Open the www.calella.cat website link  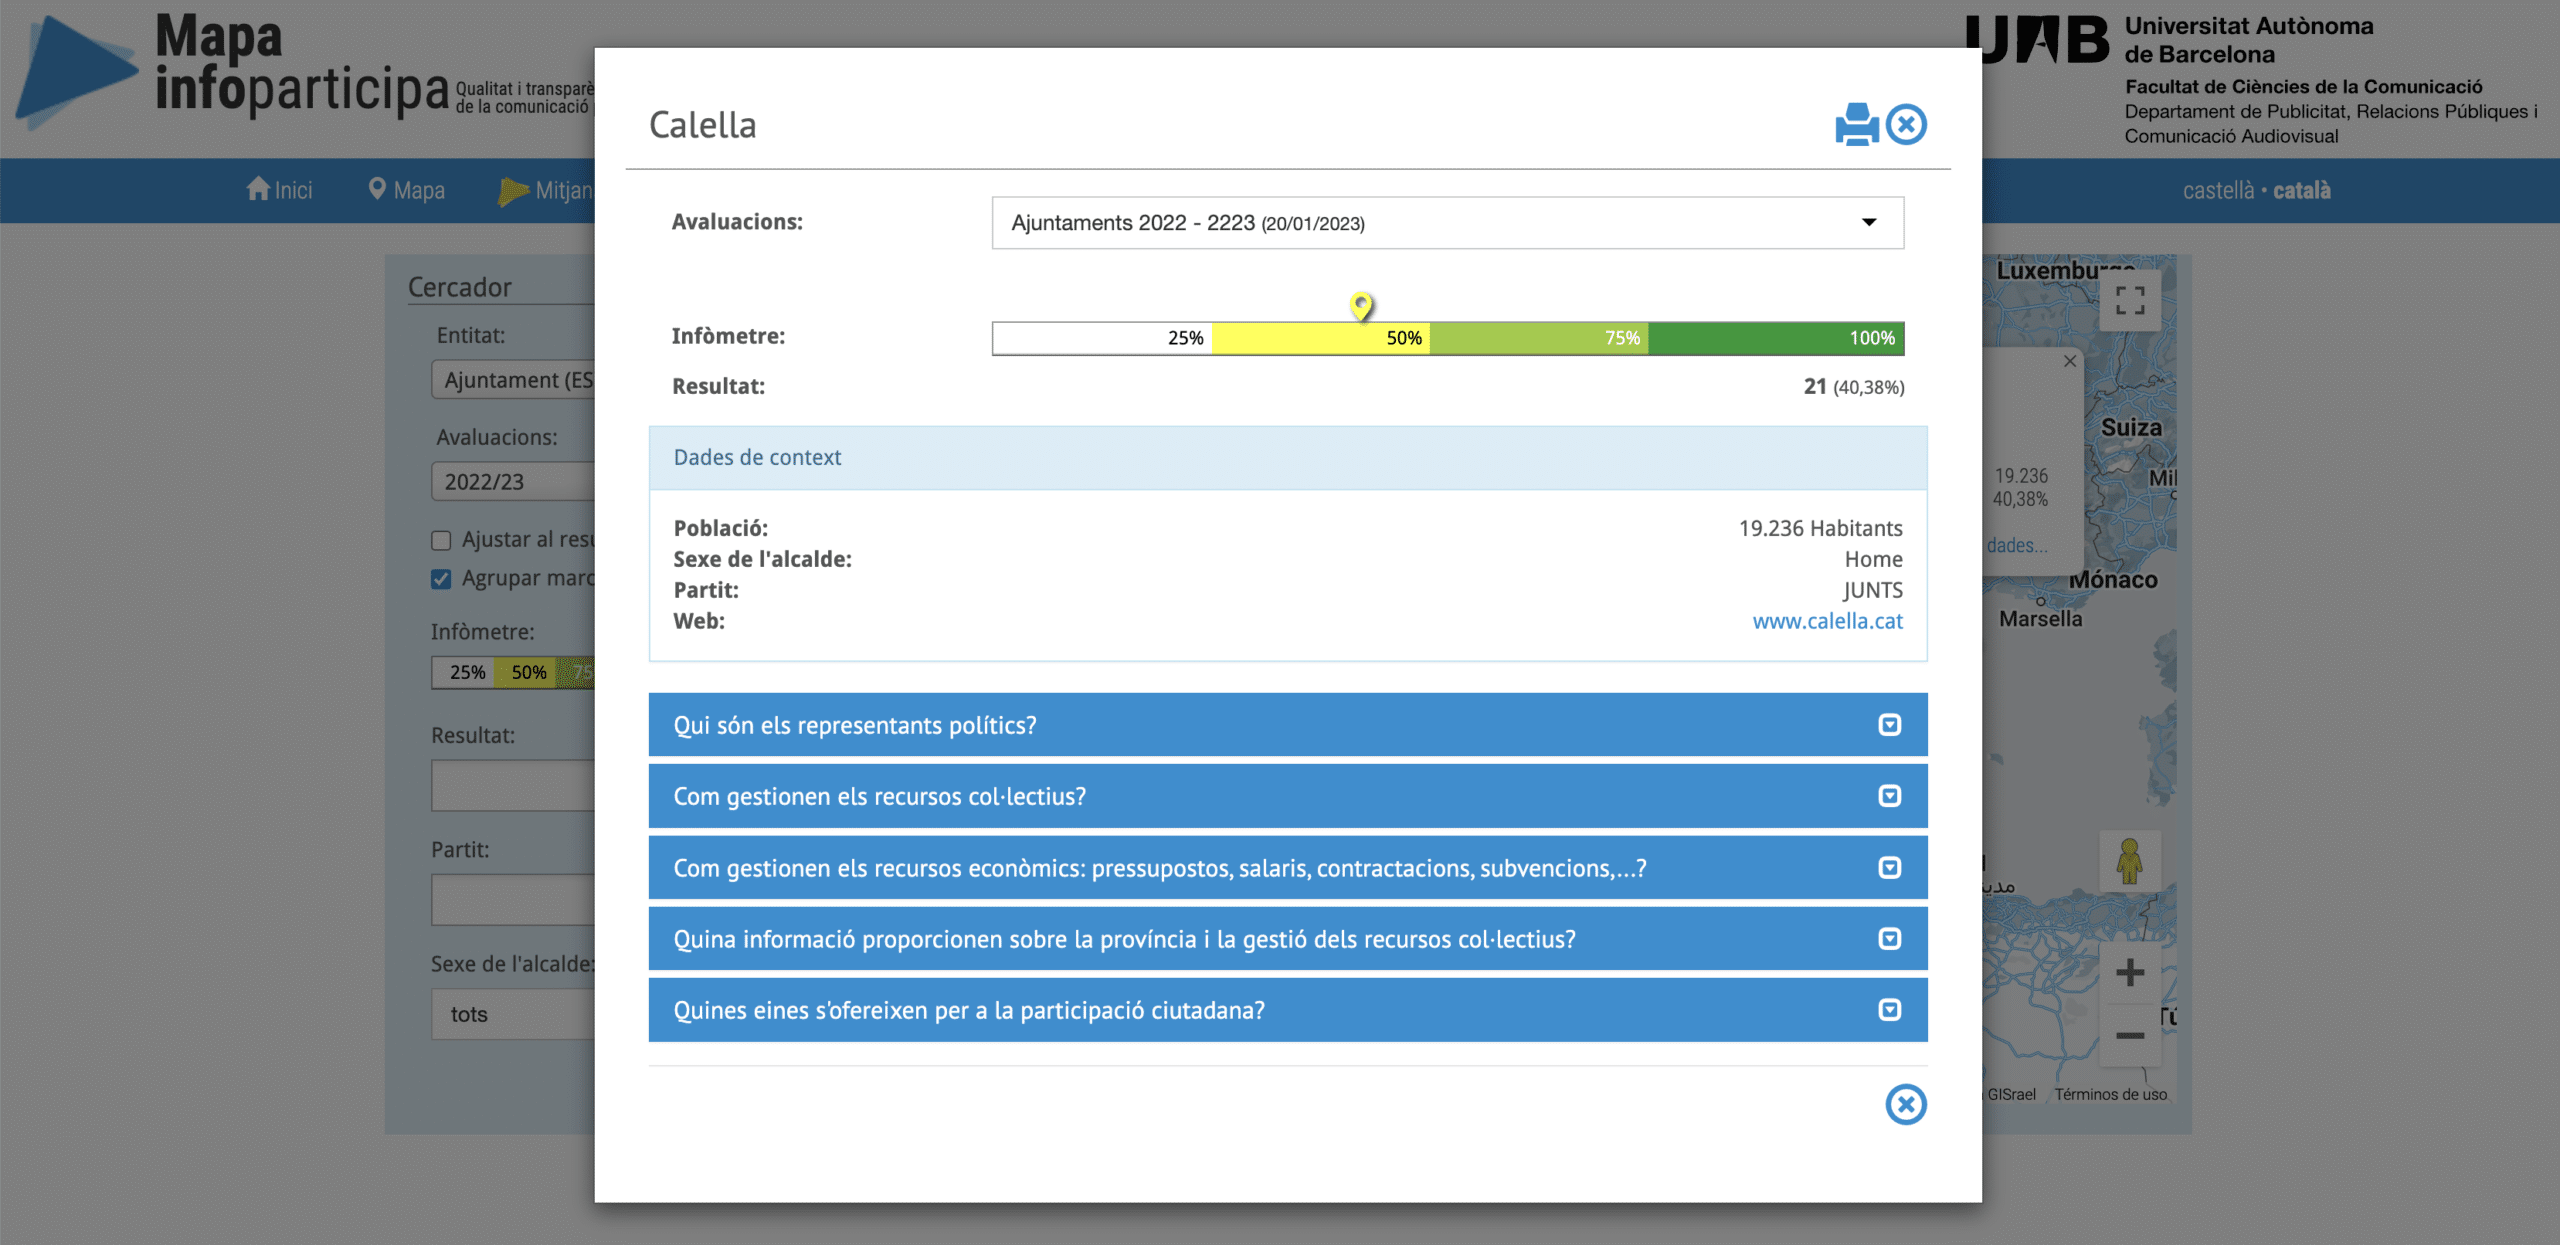click(1827, 621)
